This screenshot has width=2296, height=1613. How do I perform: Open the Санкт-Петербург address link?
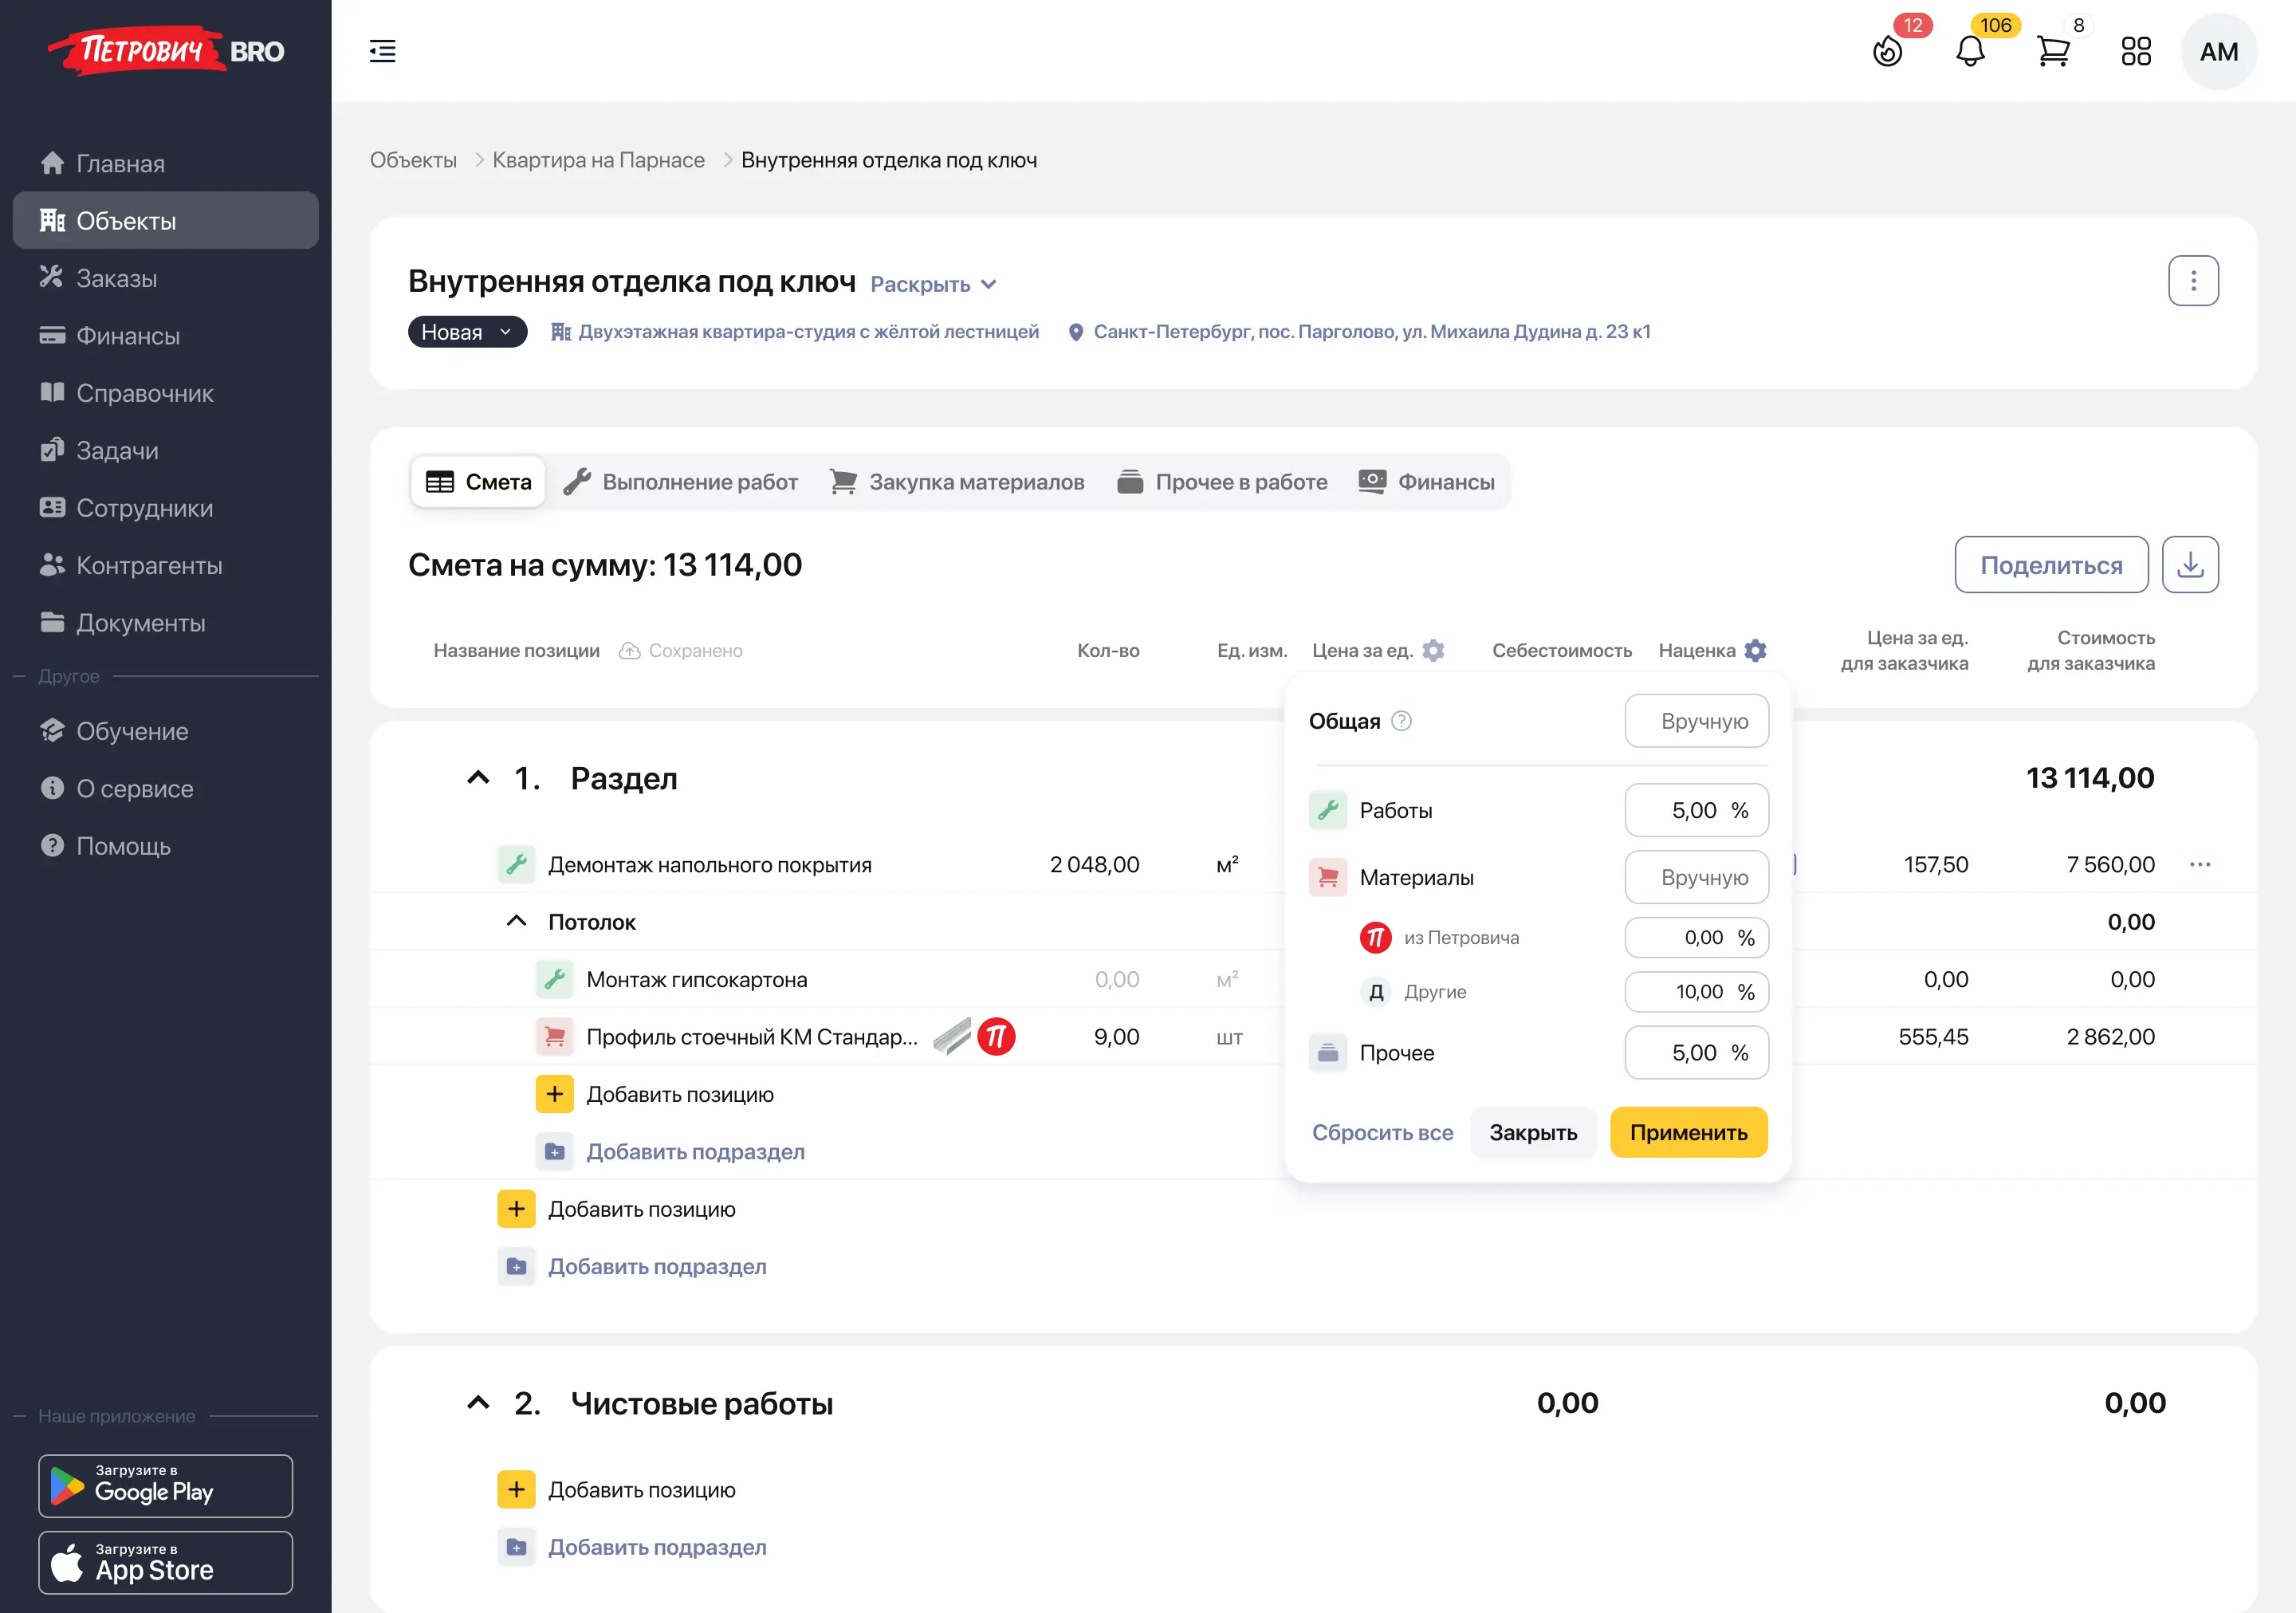1359,332
